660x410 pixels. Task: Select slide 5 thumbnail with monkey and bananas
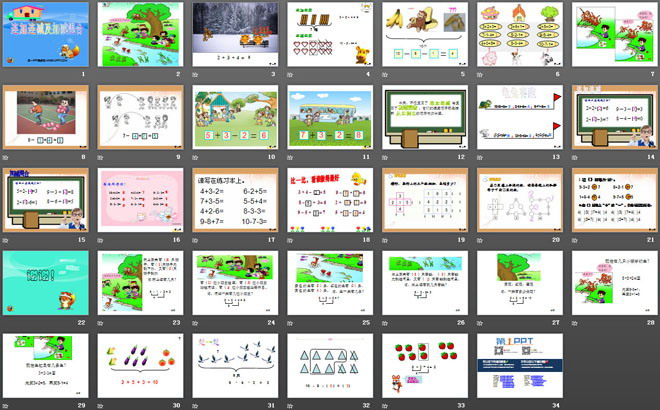[x=425, y=34]
